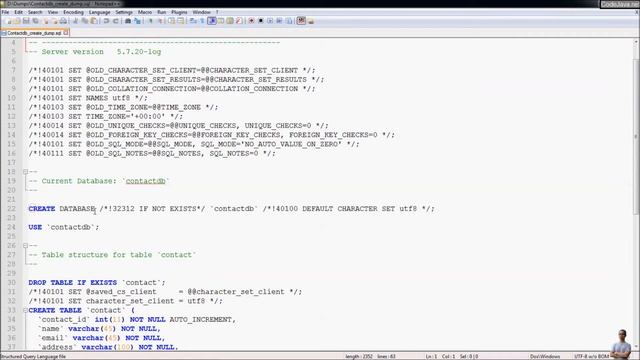Click the spell-check ABC plugin icon
The width and height of the screenshot is (640, 360).
click(x=301, y=21)
